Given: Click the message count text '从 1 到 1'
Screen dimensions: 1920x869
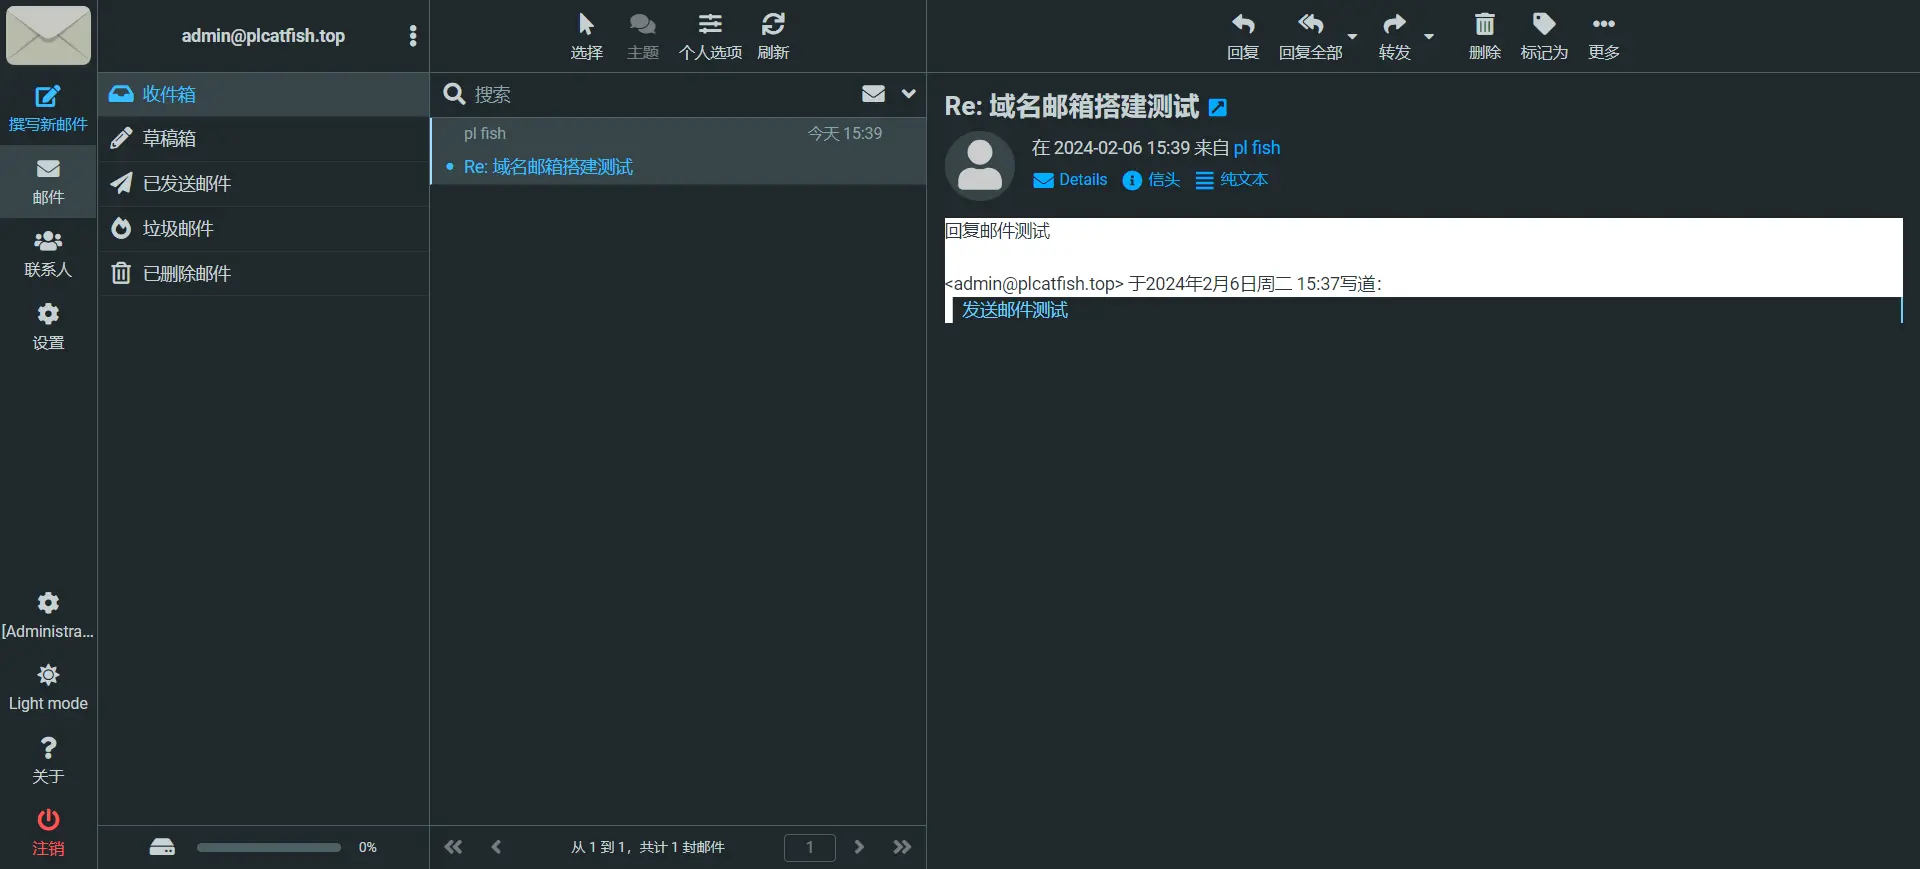Looking at the screenshot, I should point(598,847).
